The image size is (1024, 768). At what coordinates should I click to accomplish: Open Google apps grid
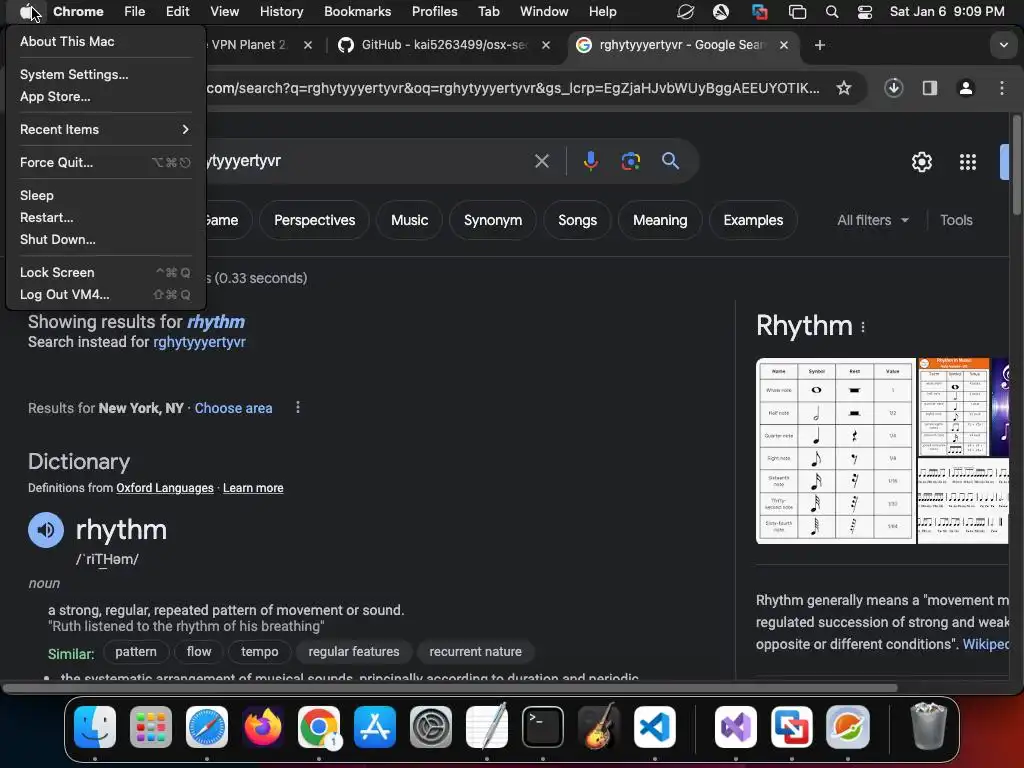(967, 161)
